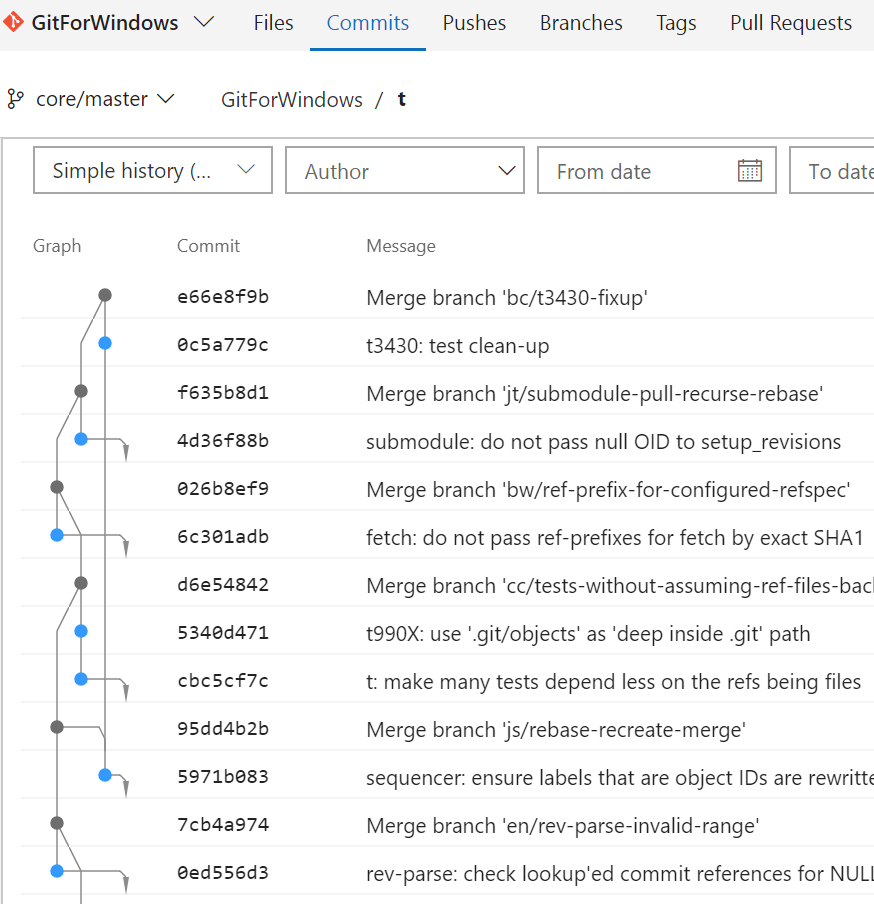The width and height of the screenshot is (874, 904).
Task: Click the graph node for merge commit e66e8f9b
Action: [104, 294]
